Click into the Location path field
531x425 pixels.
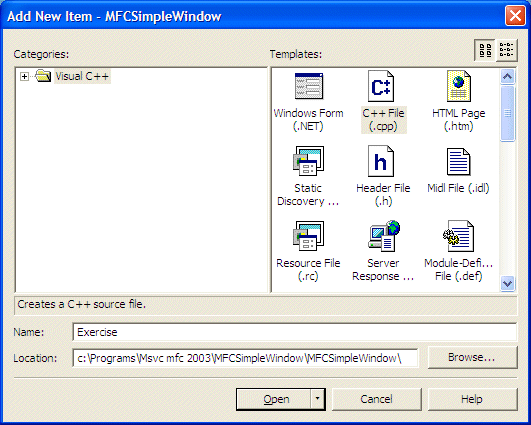pyautogui.click(x=246, y=358)
